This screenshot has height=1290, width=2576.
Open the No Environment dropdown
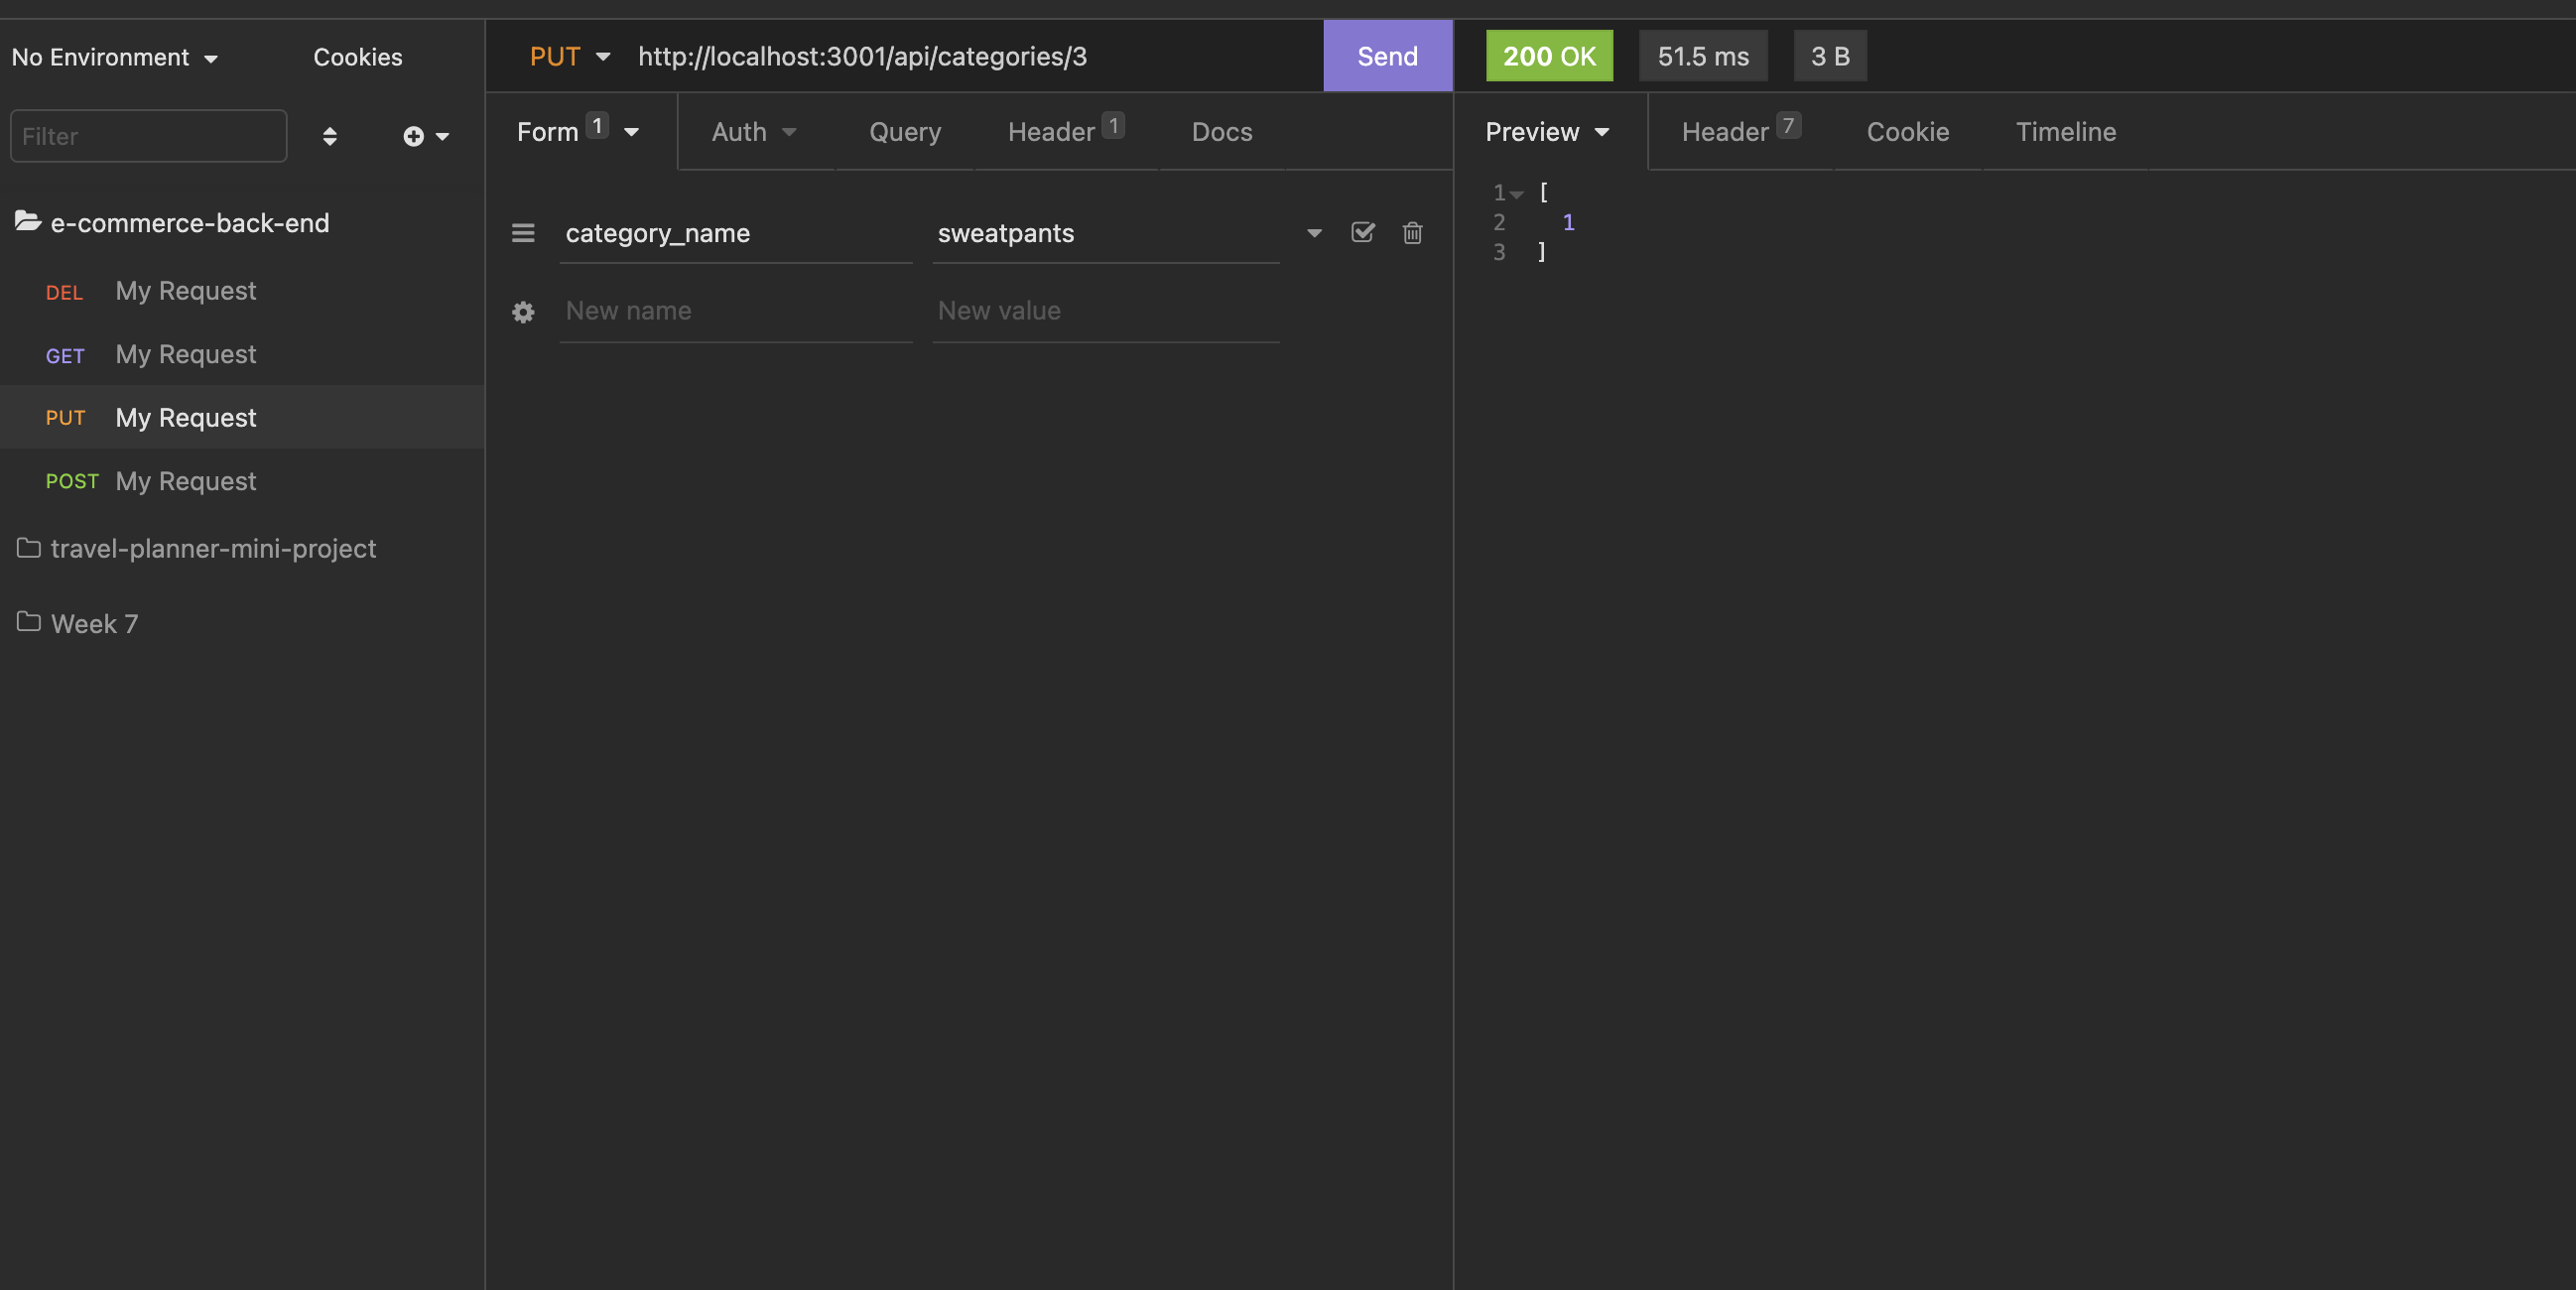[x=114, y=58]
